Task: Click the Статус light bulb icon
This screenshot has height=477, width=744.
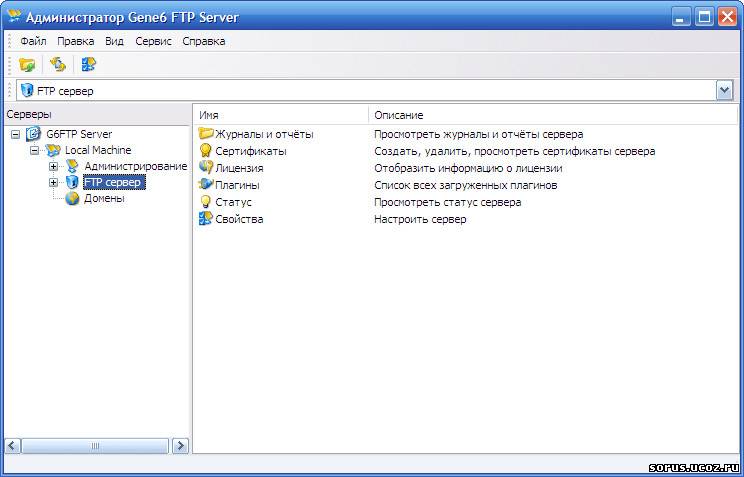Action: point(205,202)
